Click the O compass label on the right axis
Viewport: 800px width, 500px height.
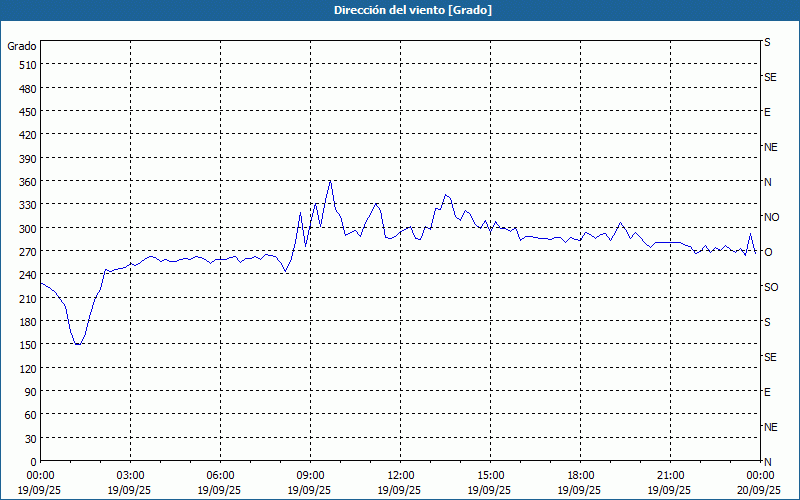(768, 252)
